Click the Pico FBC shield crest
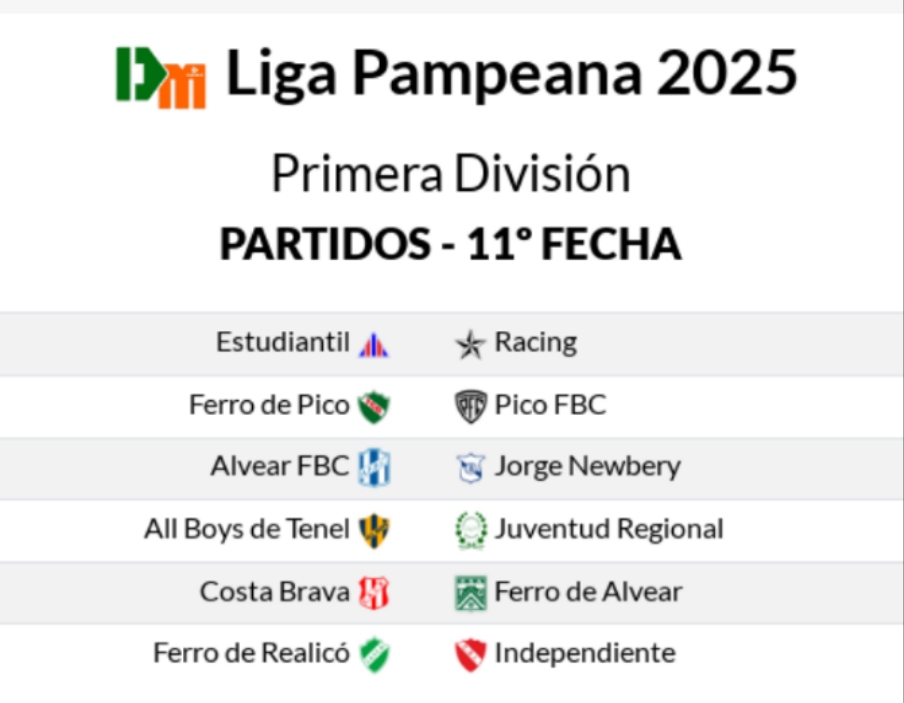This screenshot has width=904, height=703. point(470,406)
